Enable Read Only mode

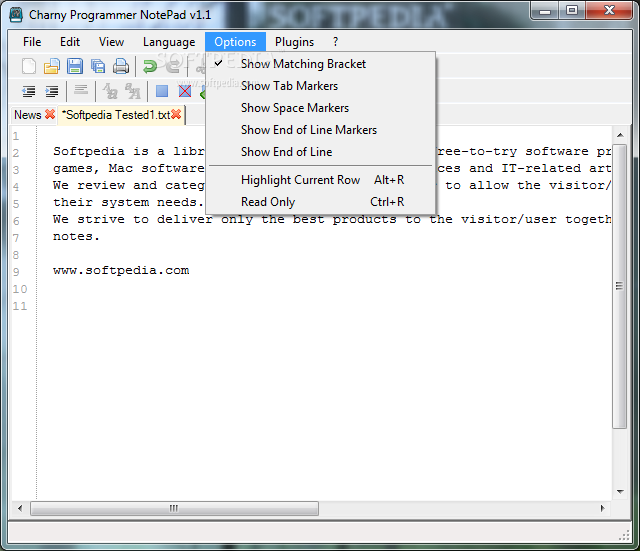[321, 202]
